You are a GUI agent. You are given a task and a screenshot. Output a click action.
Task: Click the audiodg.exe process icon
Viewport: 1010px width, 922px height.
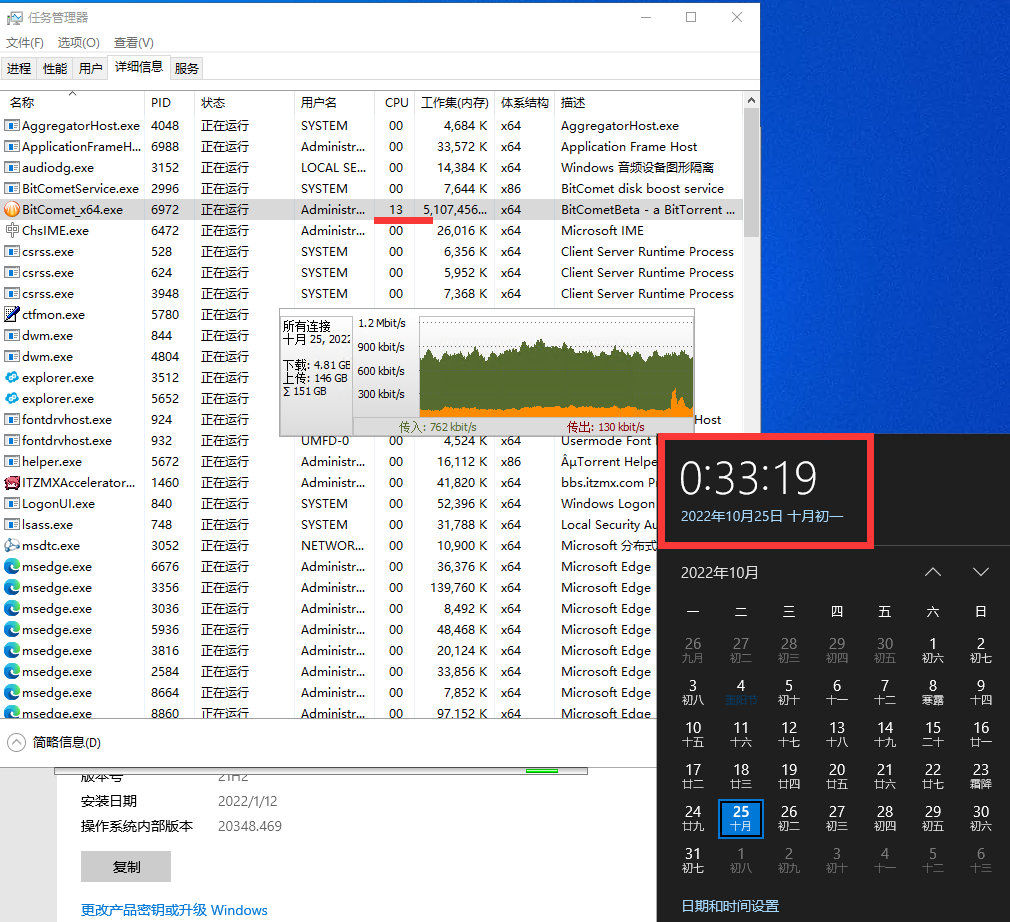(x=12, y=168)
